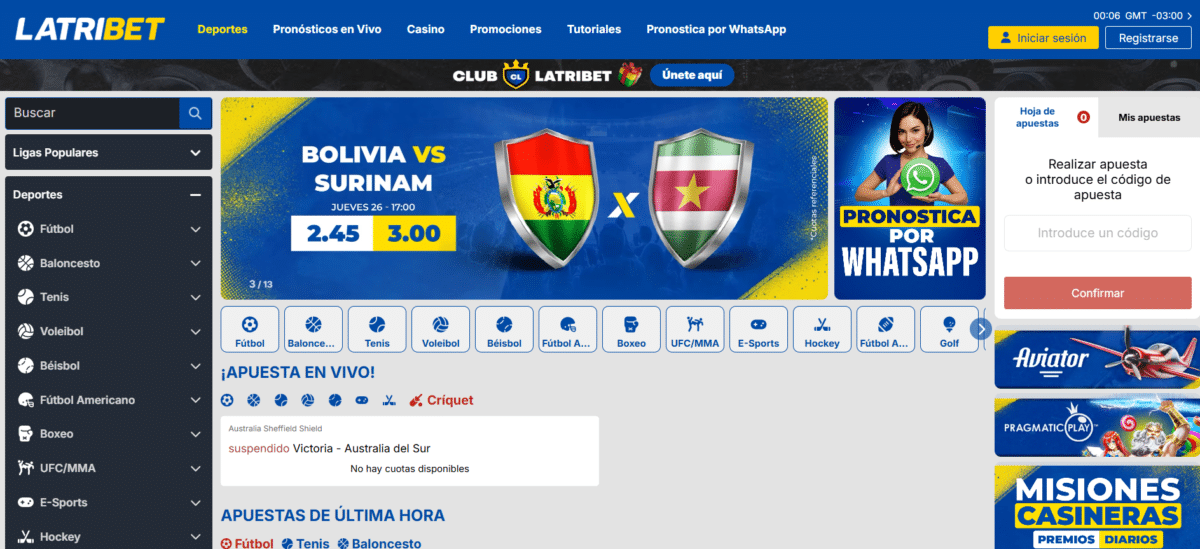Switch to Mis apuestas tab
This screenshot has height=549, width=1200.
point(1149,117)
